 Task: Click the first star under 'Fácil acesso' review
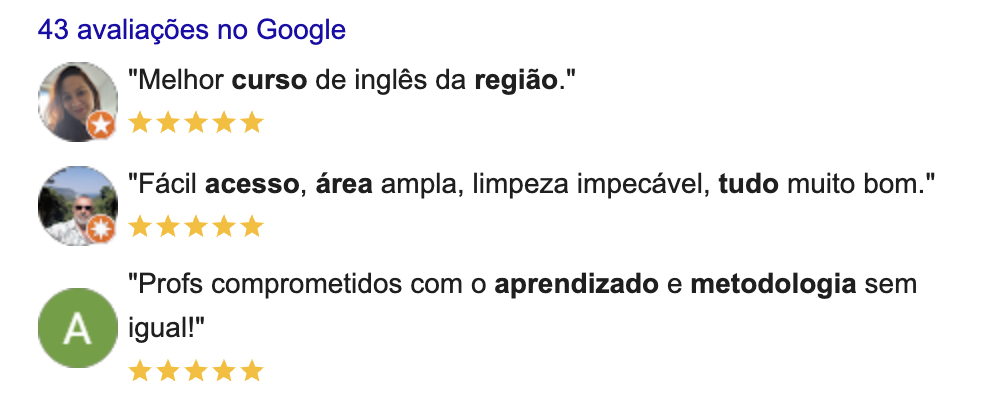pos(139,226)
